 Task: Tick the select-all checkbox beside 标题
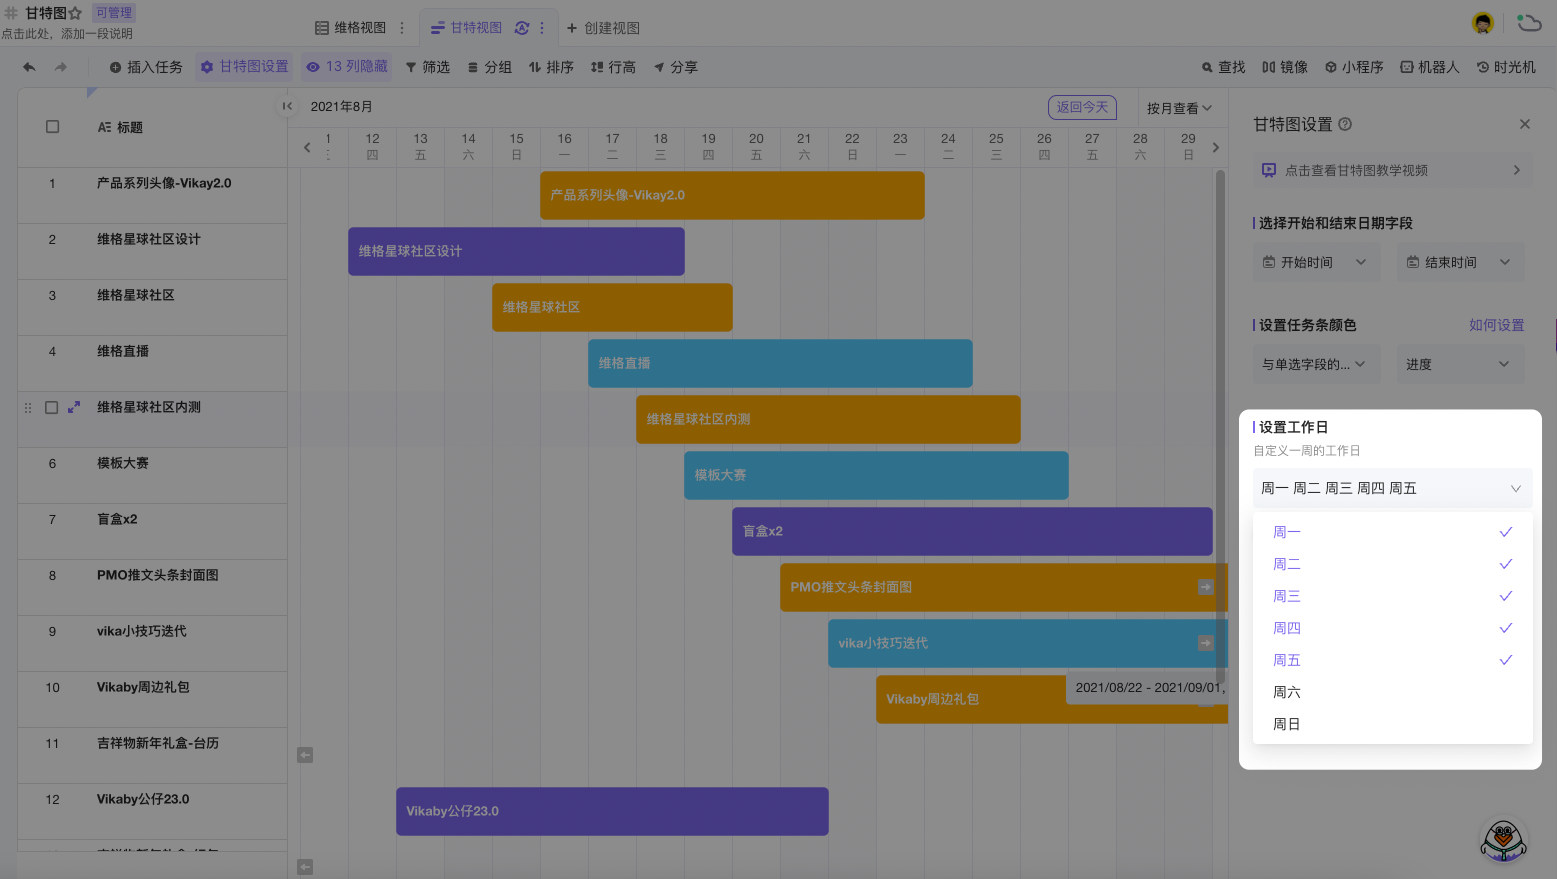tap(53, 127)
